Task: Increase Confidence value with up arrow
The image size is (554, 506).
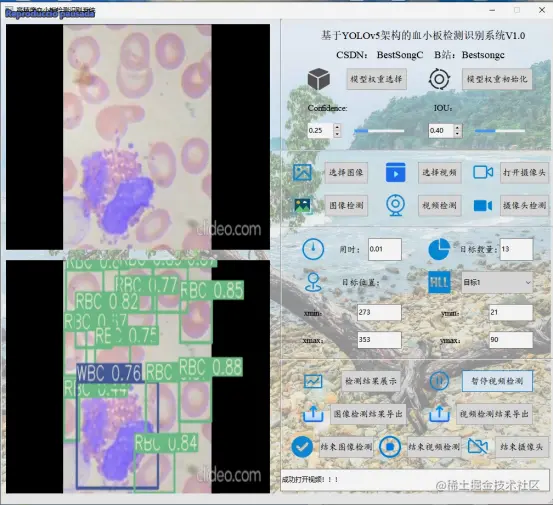Action: (x=337, y=127)
